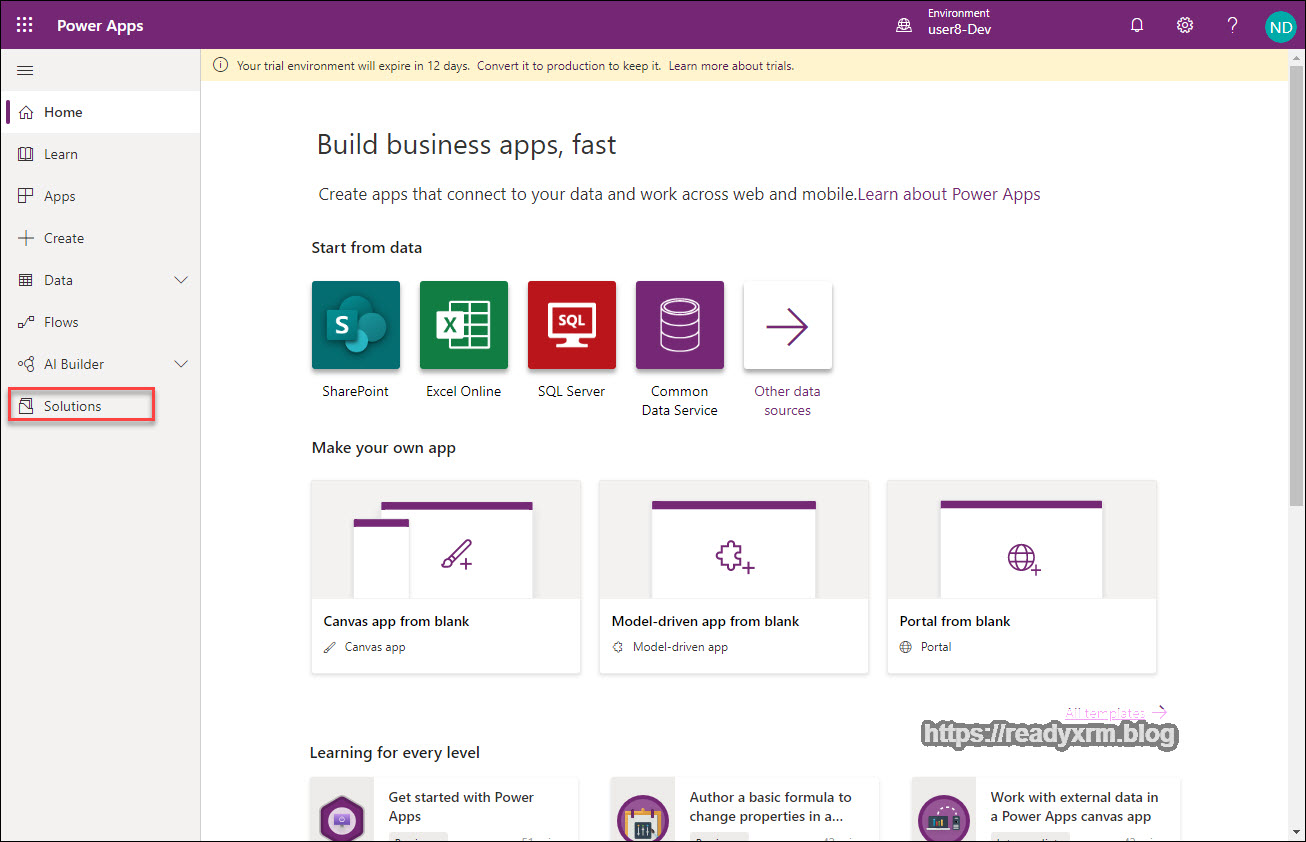The width and height of the screenshot is (1306, 842).
Task: Open the Canvas app from blank card
Action: 446,577
